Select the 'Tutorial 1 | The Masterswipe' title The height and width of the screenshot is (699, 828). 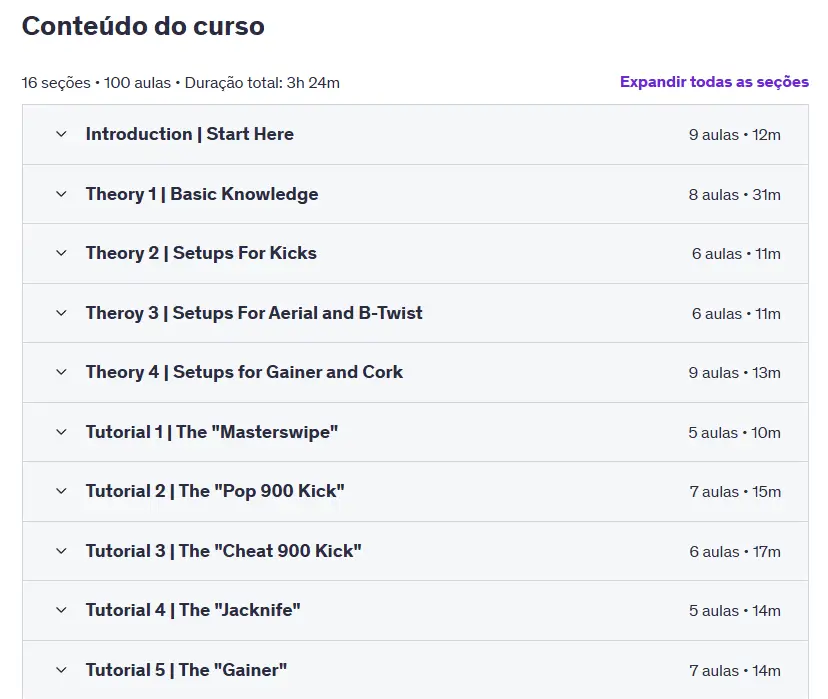(x=212, y=432)
